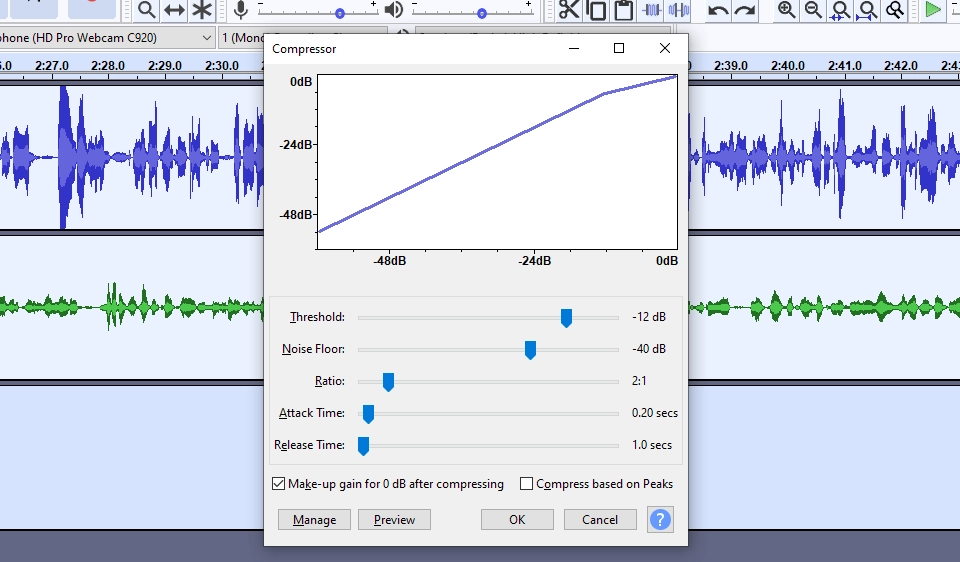Click the Zoom Out icon

point(814,10)
